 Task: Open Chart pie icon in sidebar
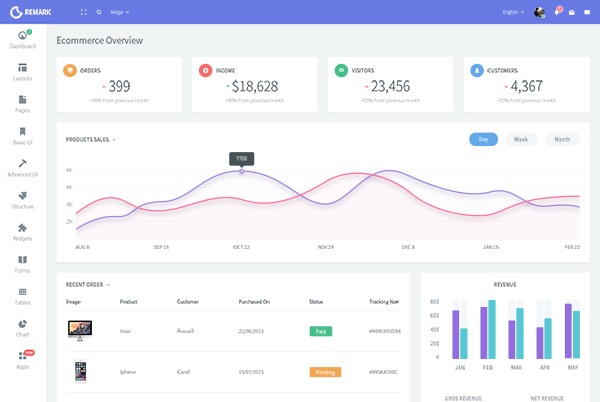pyautogui.click(x=22, y=324)
